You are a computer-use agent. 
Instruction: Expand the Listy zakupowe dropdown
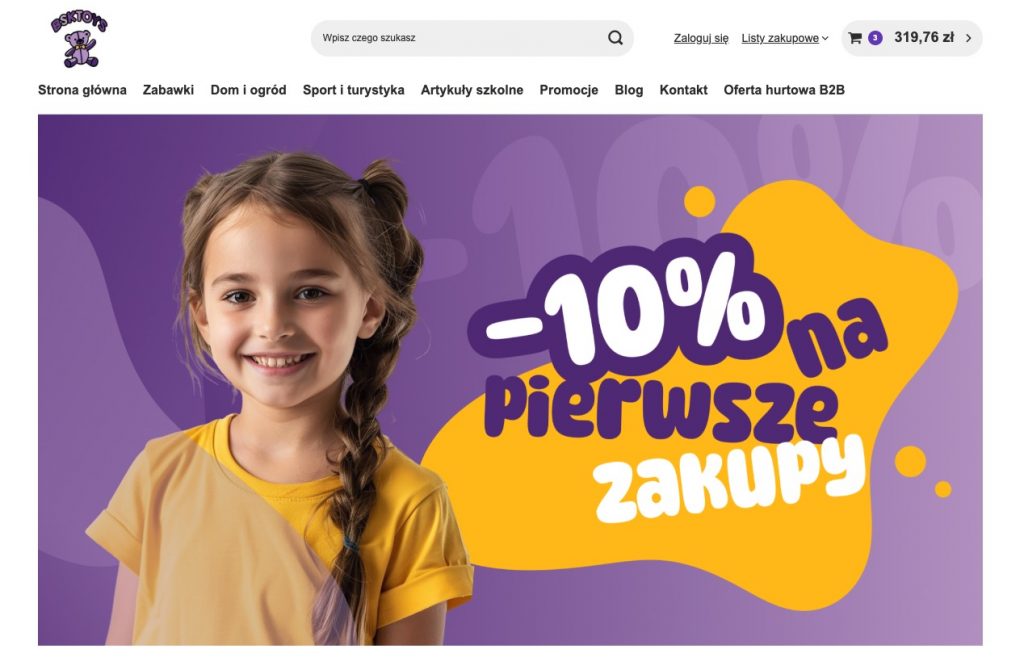[784, 38]
